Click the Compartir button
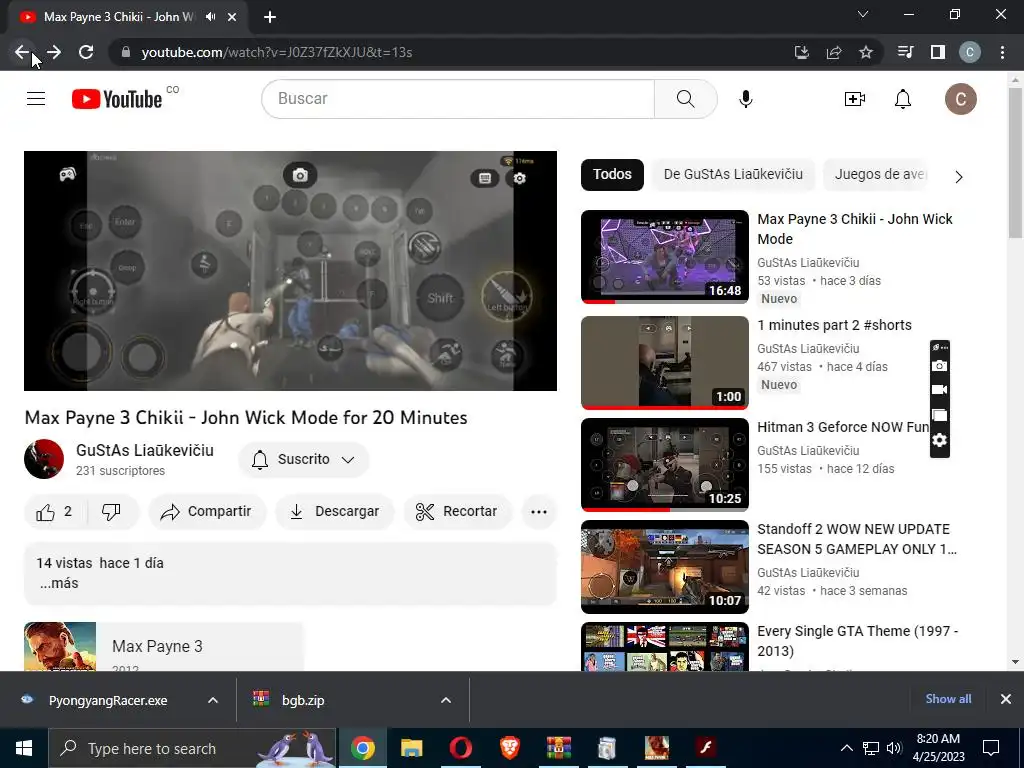Viewport: 1024px width, 768px height. (207, 512)
